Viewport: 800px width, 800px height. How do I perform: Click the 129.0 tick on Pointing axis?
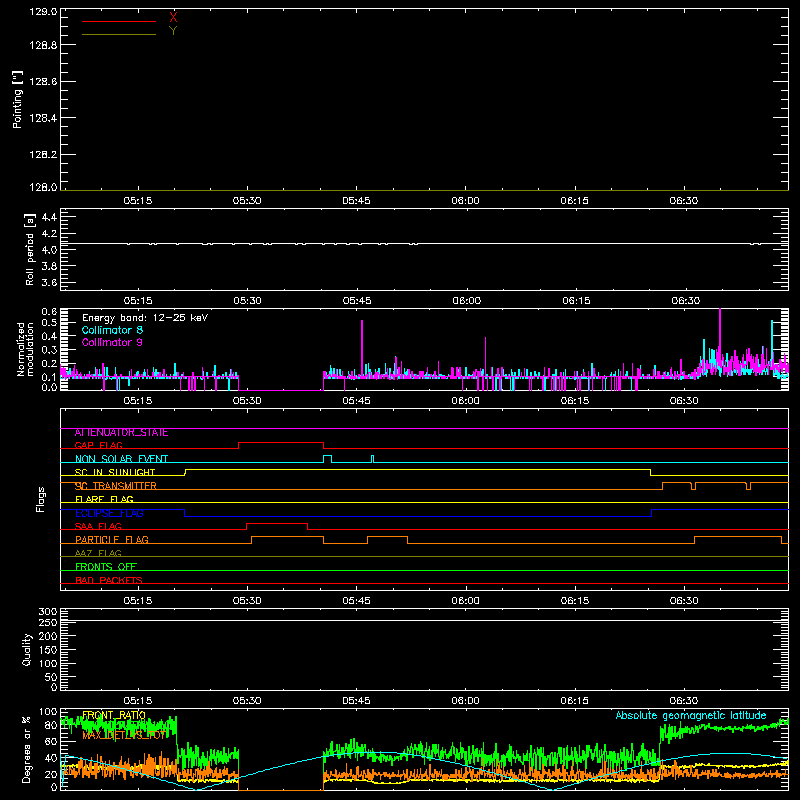click(43, 12)
